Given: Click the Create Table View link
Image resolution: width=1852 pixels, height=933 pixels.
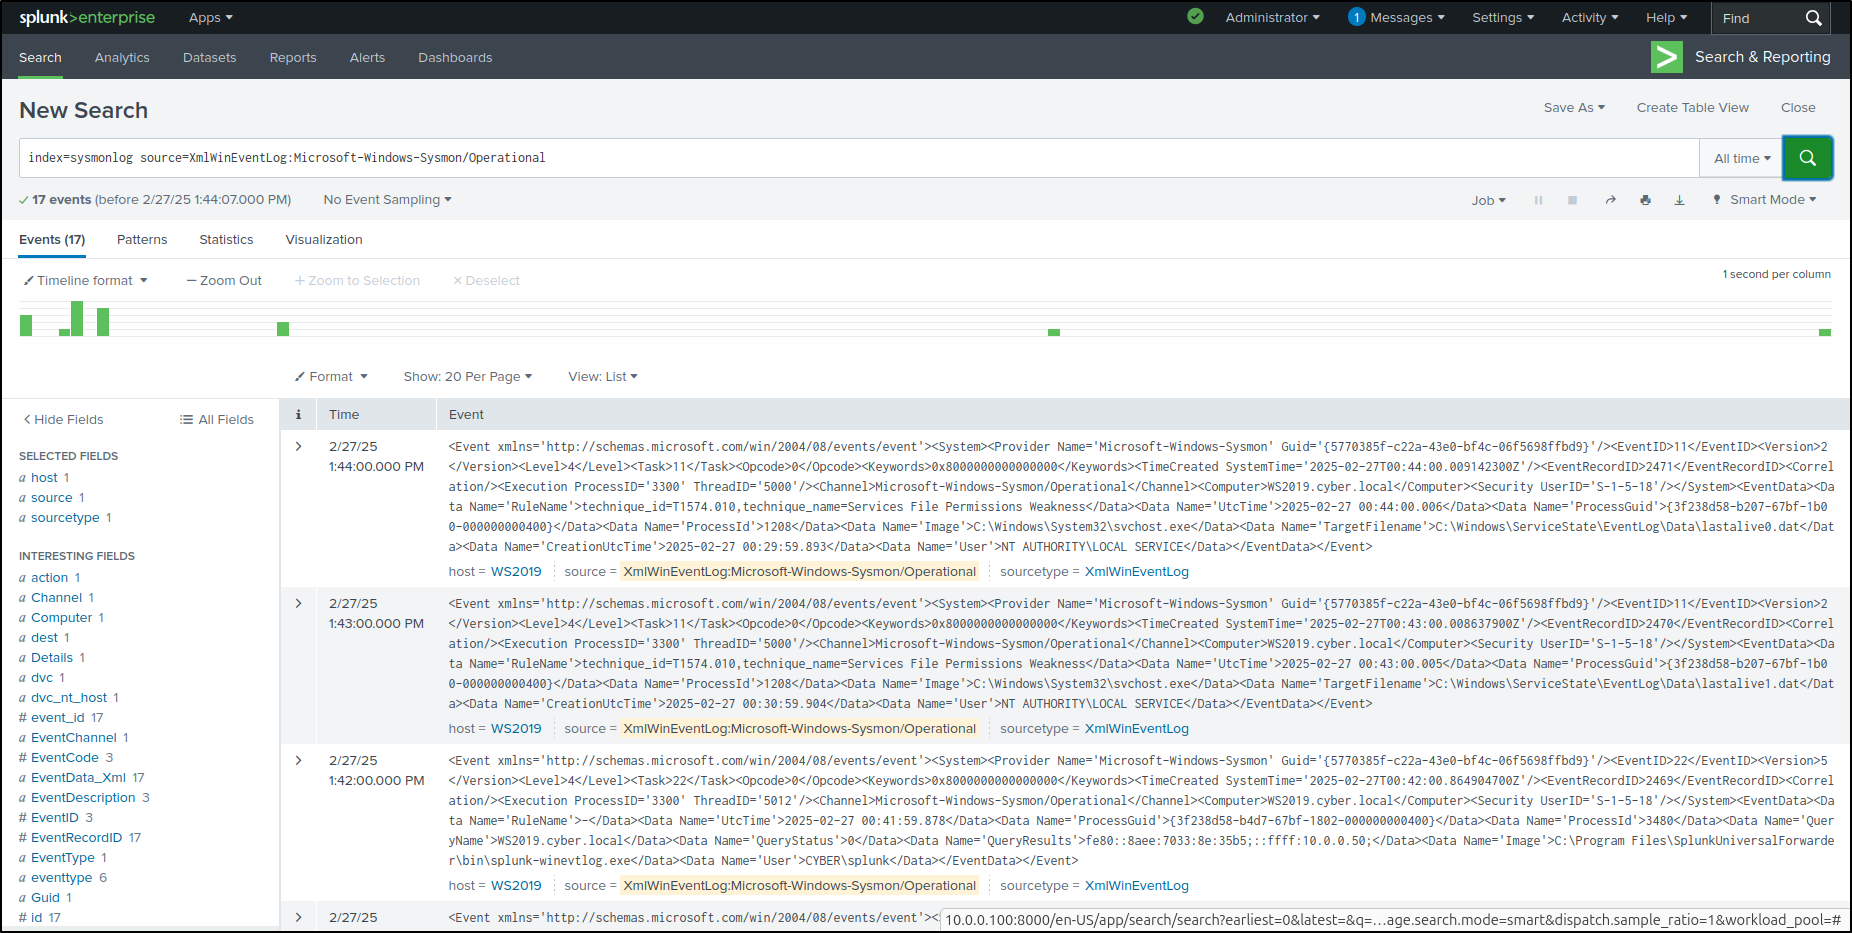Looking at the screenshot, I should (1693, 107).
